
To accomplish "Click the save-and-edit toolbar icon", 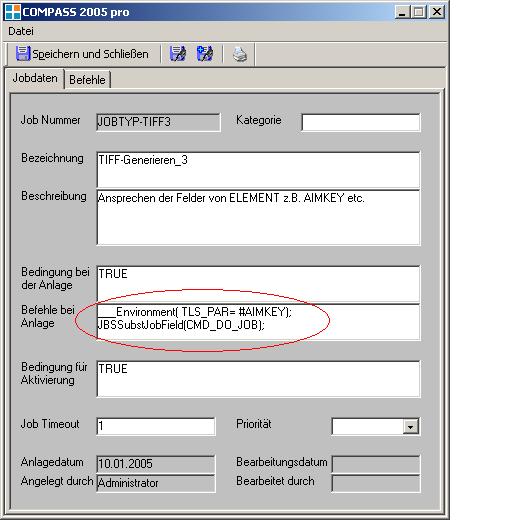I will (x=178, y=54).
